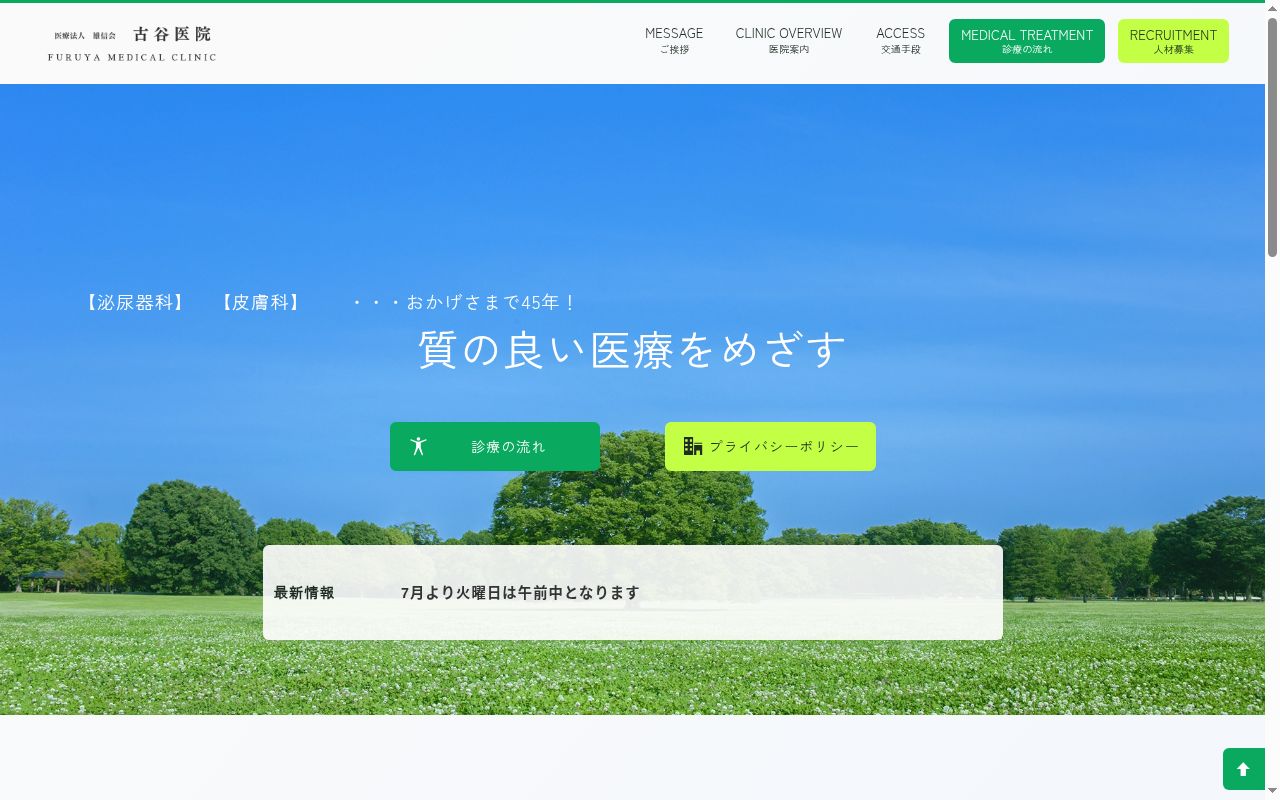Click the text おかげさまで45年！

click(x=491, y=302)
